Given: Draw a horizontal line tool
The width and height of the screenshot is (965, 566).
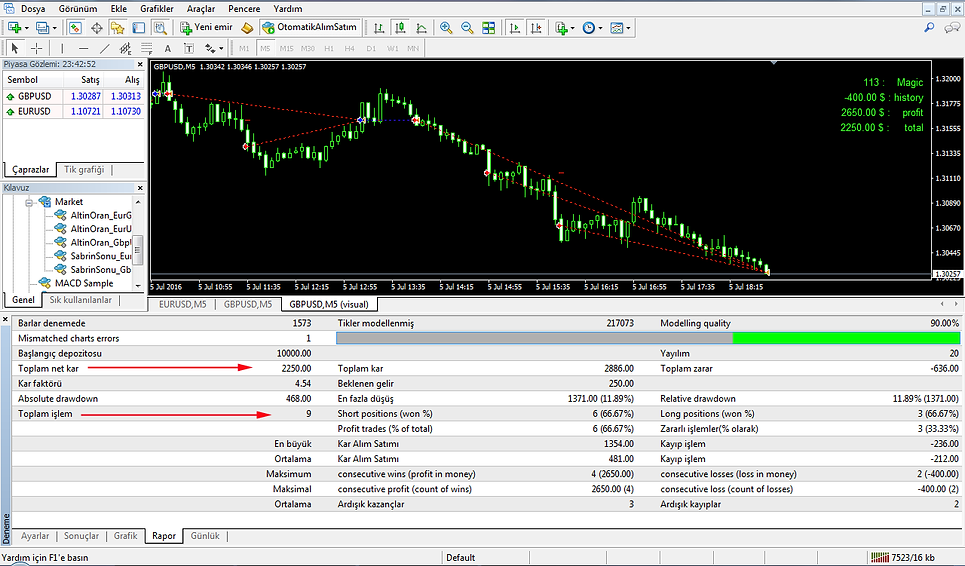Looking at the screenshot, I should click(83, 48).
